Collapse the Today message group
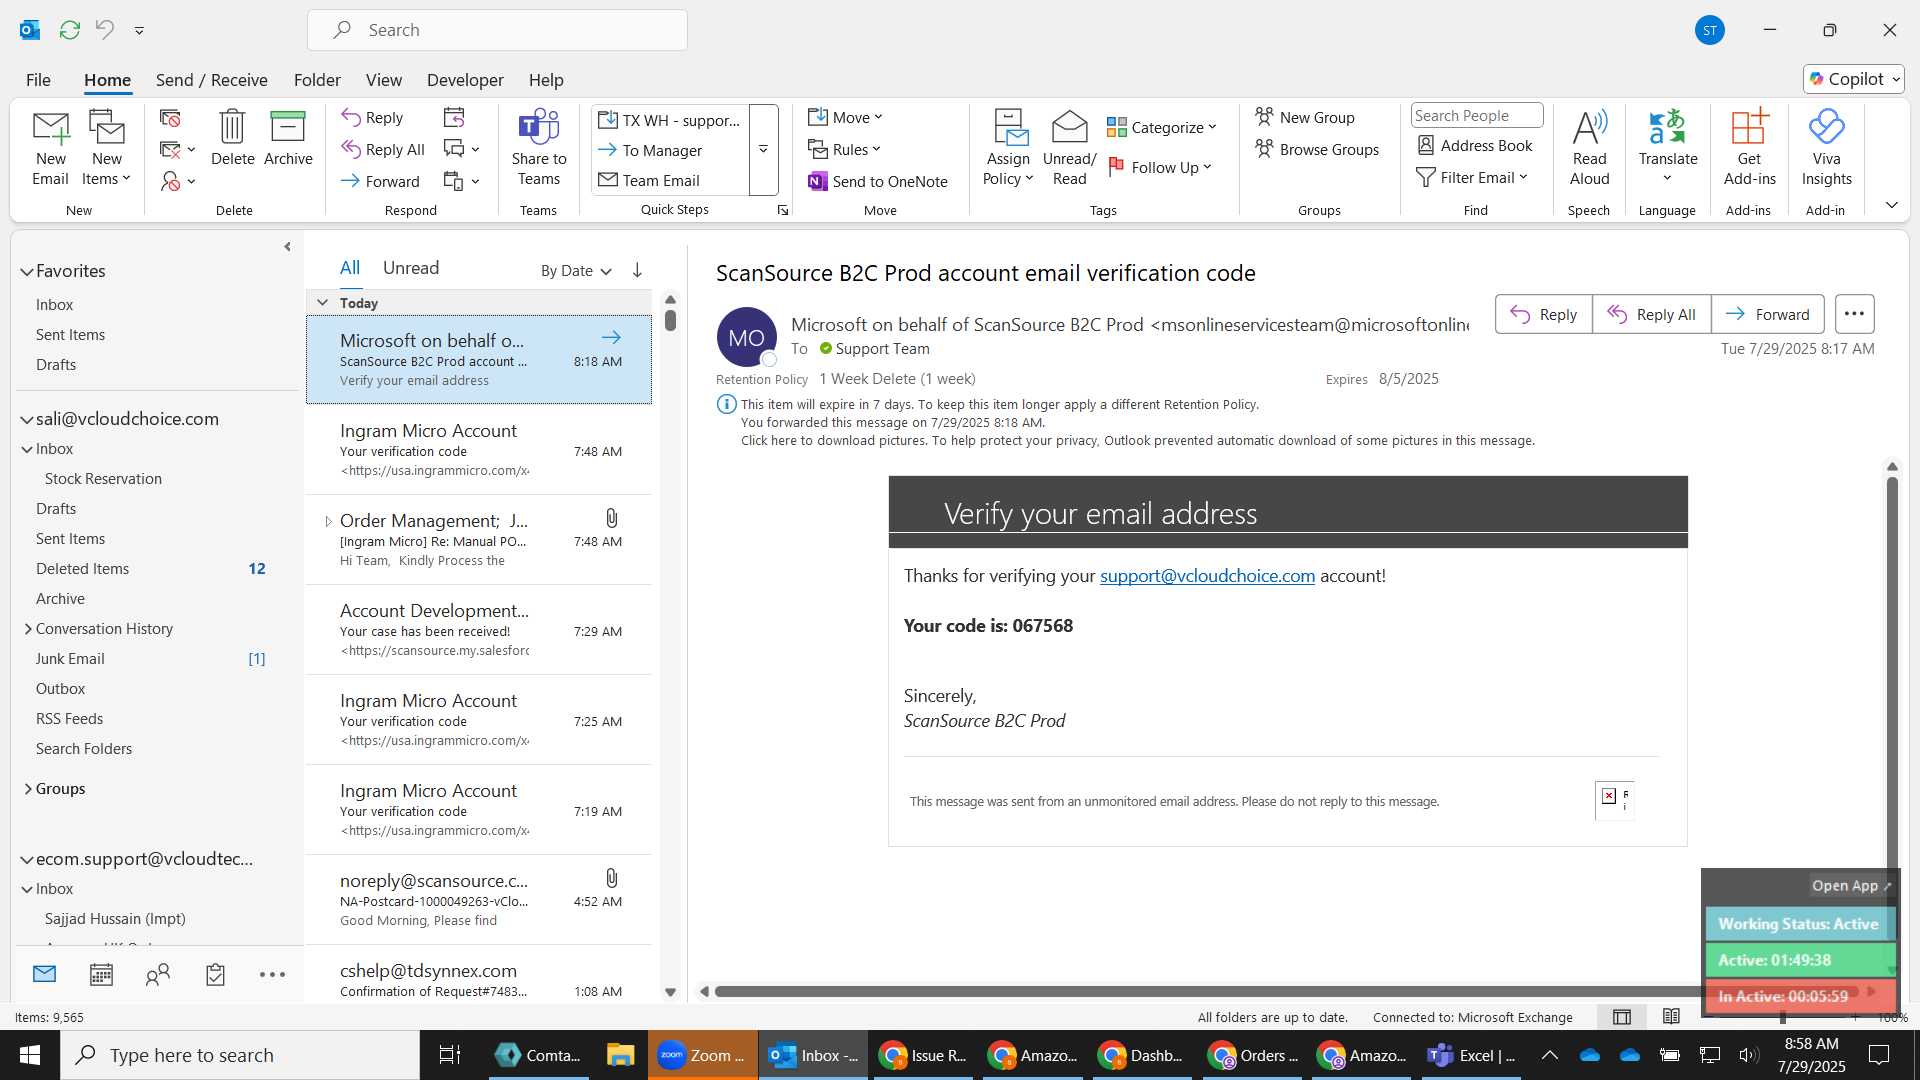 [322, 303]
